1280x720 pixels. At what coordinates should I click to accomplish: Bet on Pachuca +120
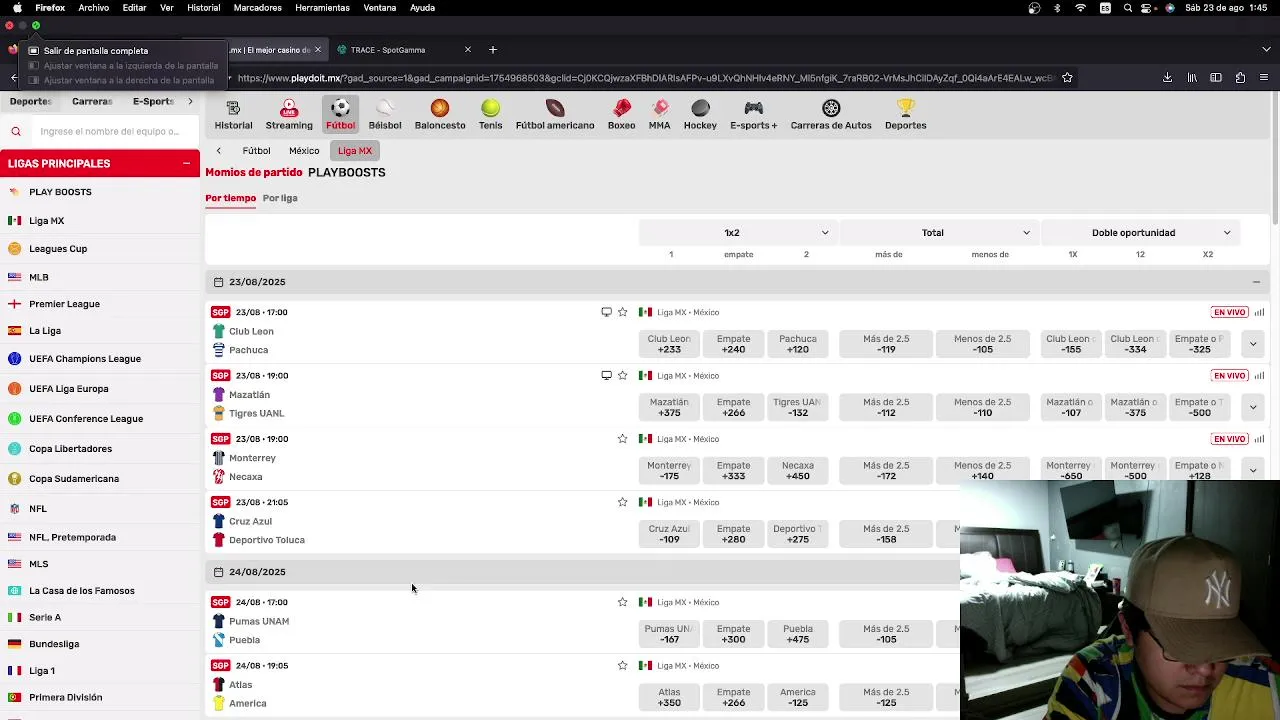coord(798,344)
